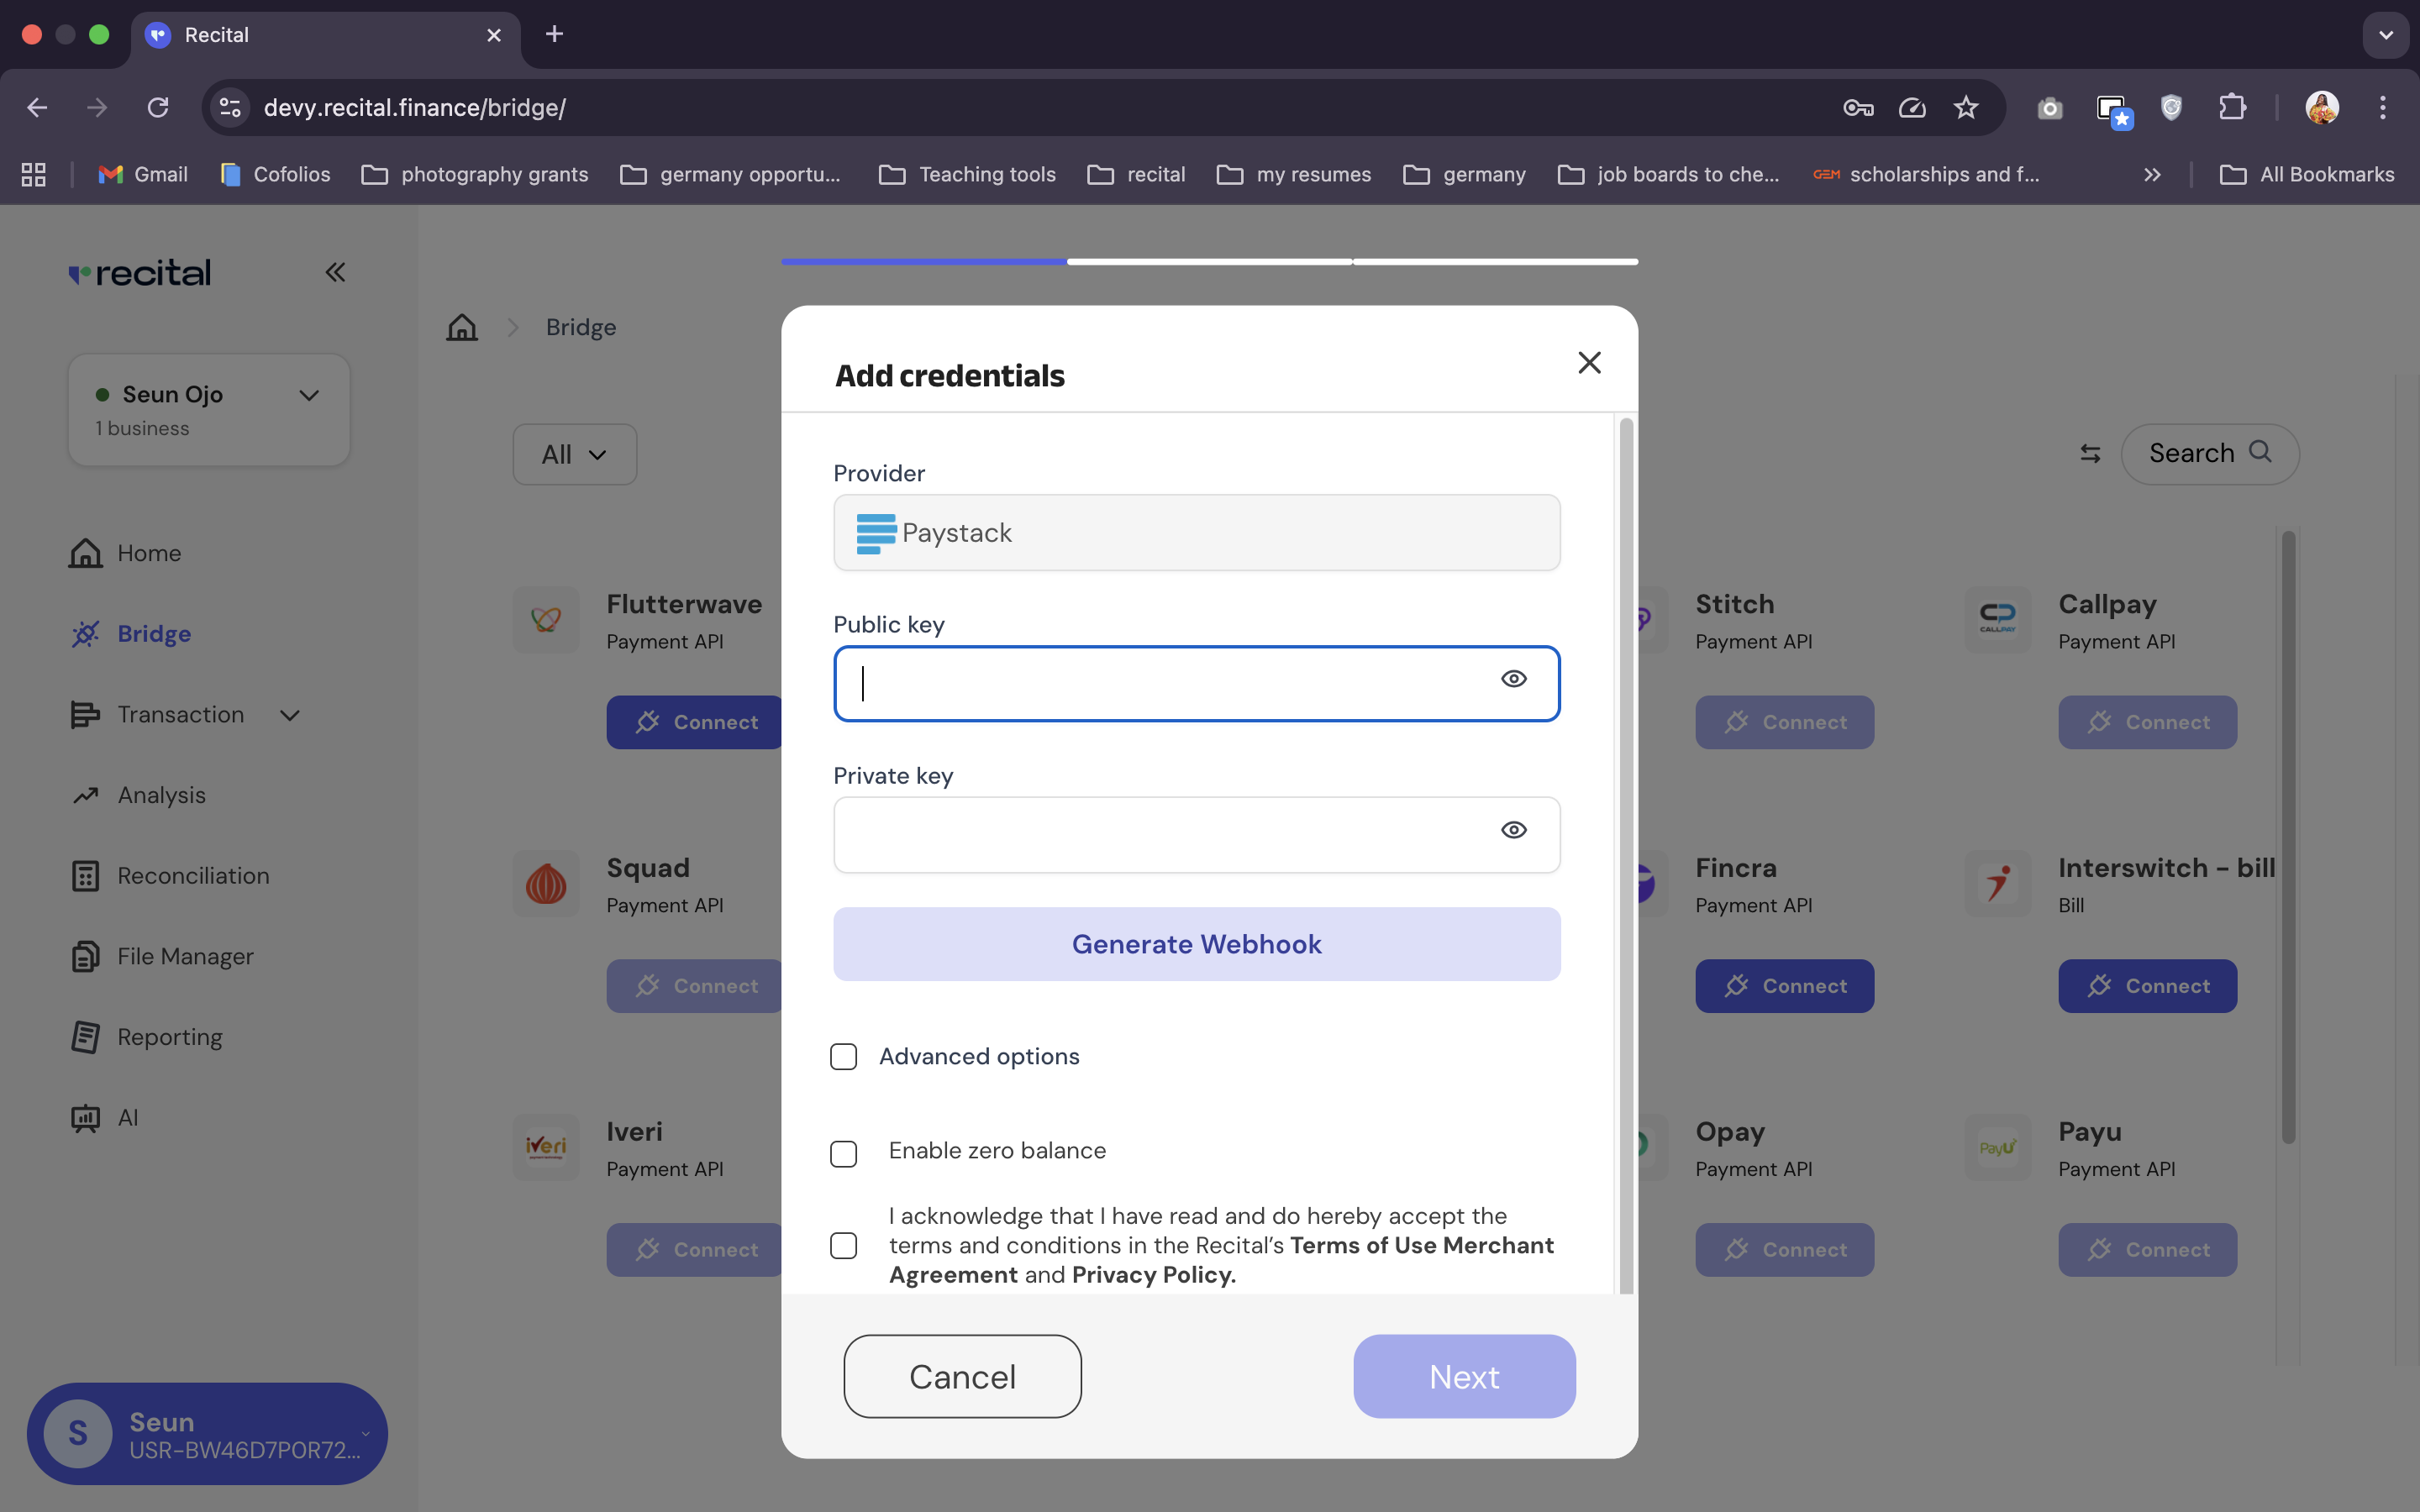Viewport: 2420px width, 1512px height.
Task: Collapse the sidebar with the double chevron
Action: pyautogui.click(x=335, y=271)
